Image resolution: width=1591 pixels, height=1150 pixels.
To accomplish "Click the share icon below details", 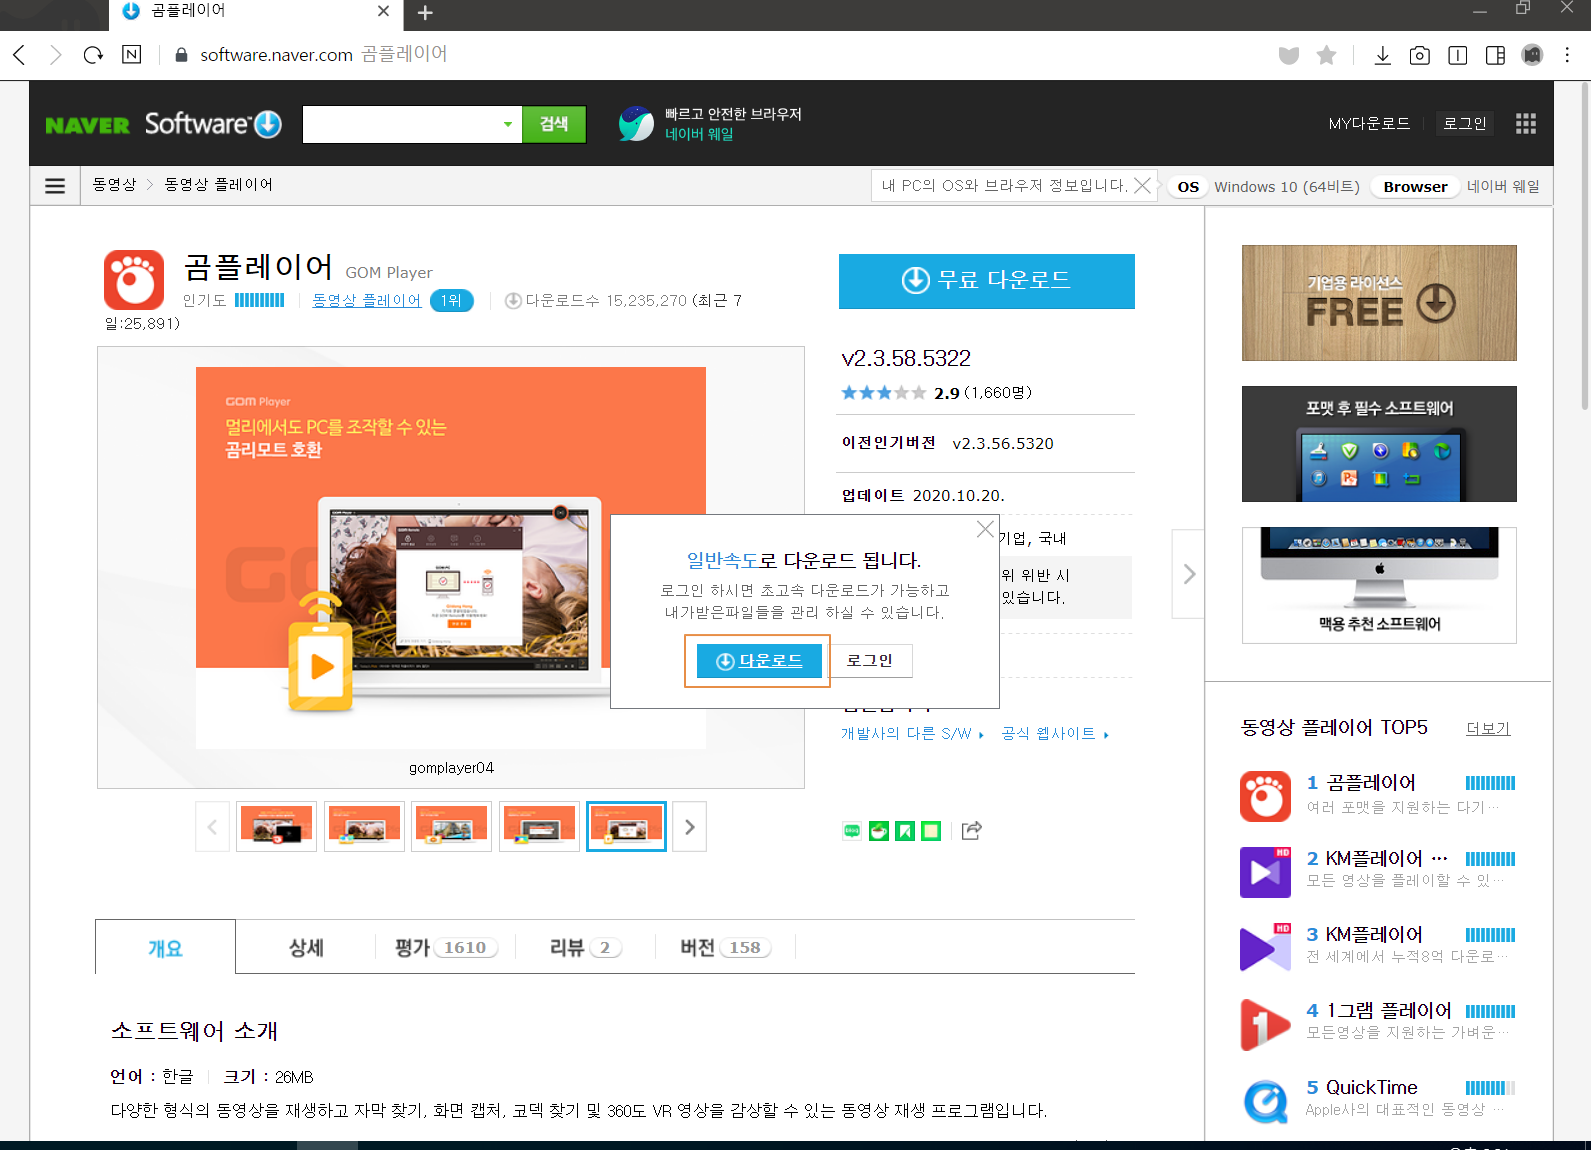I will [971, 830].
